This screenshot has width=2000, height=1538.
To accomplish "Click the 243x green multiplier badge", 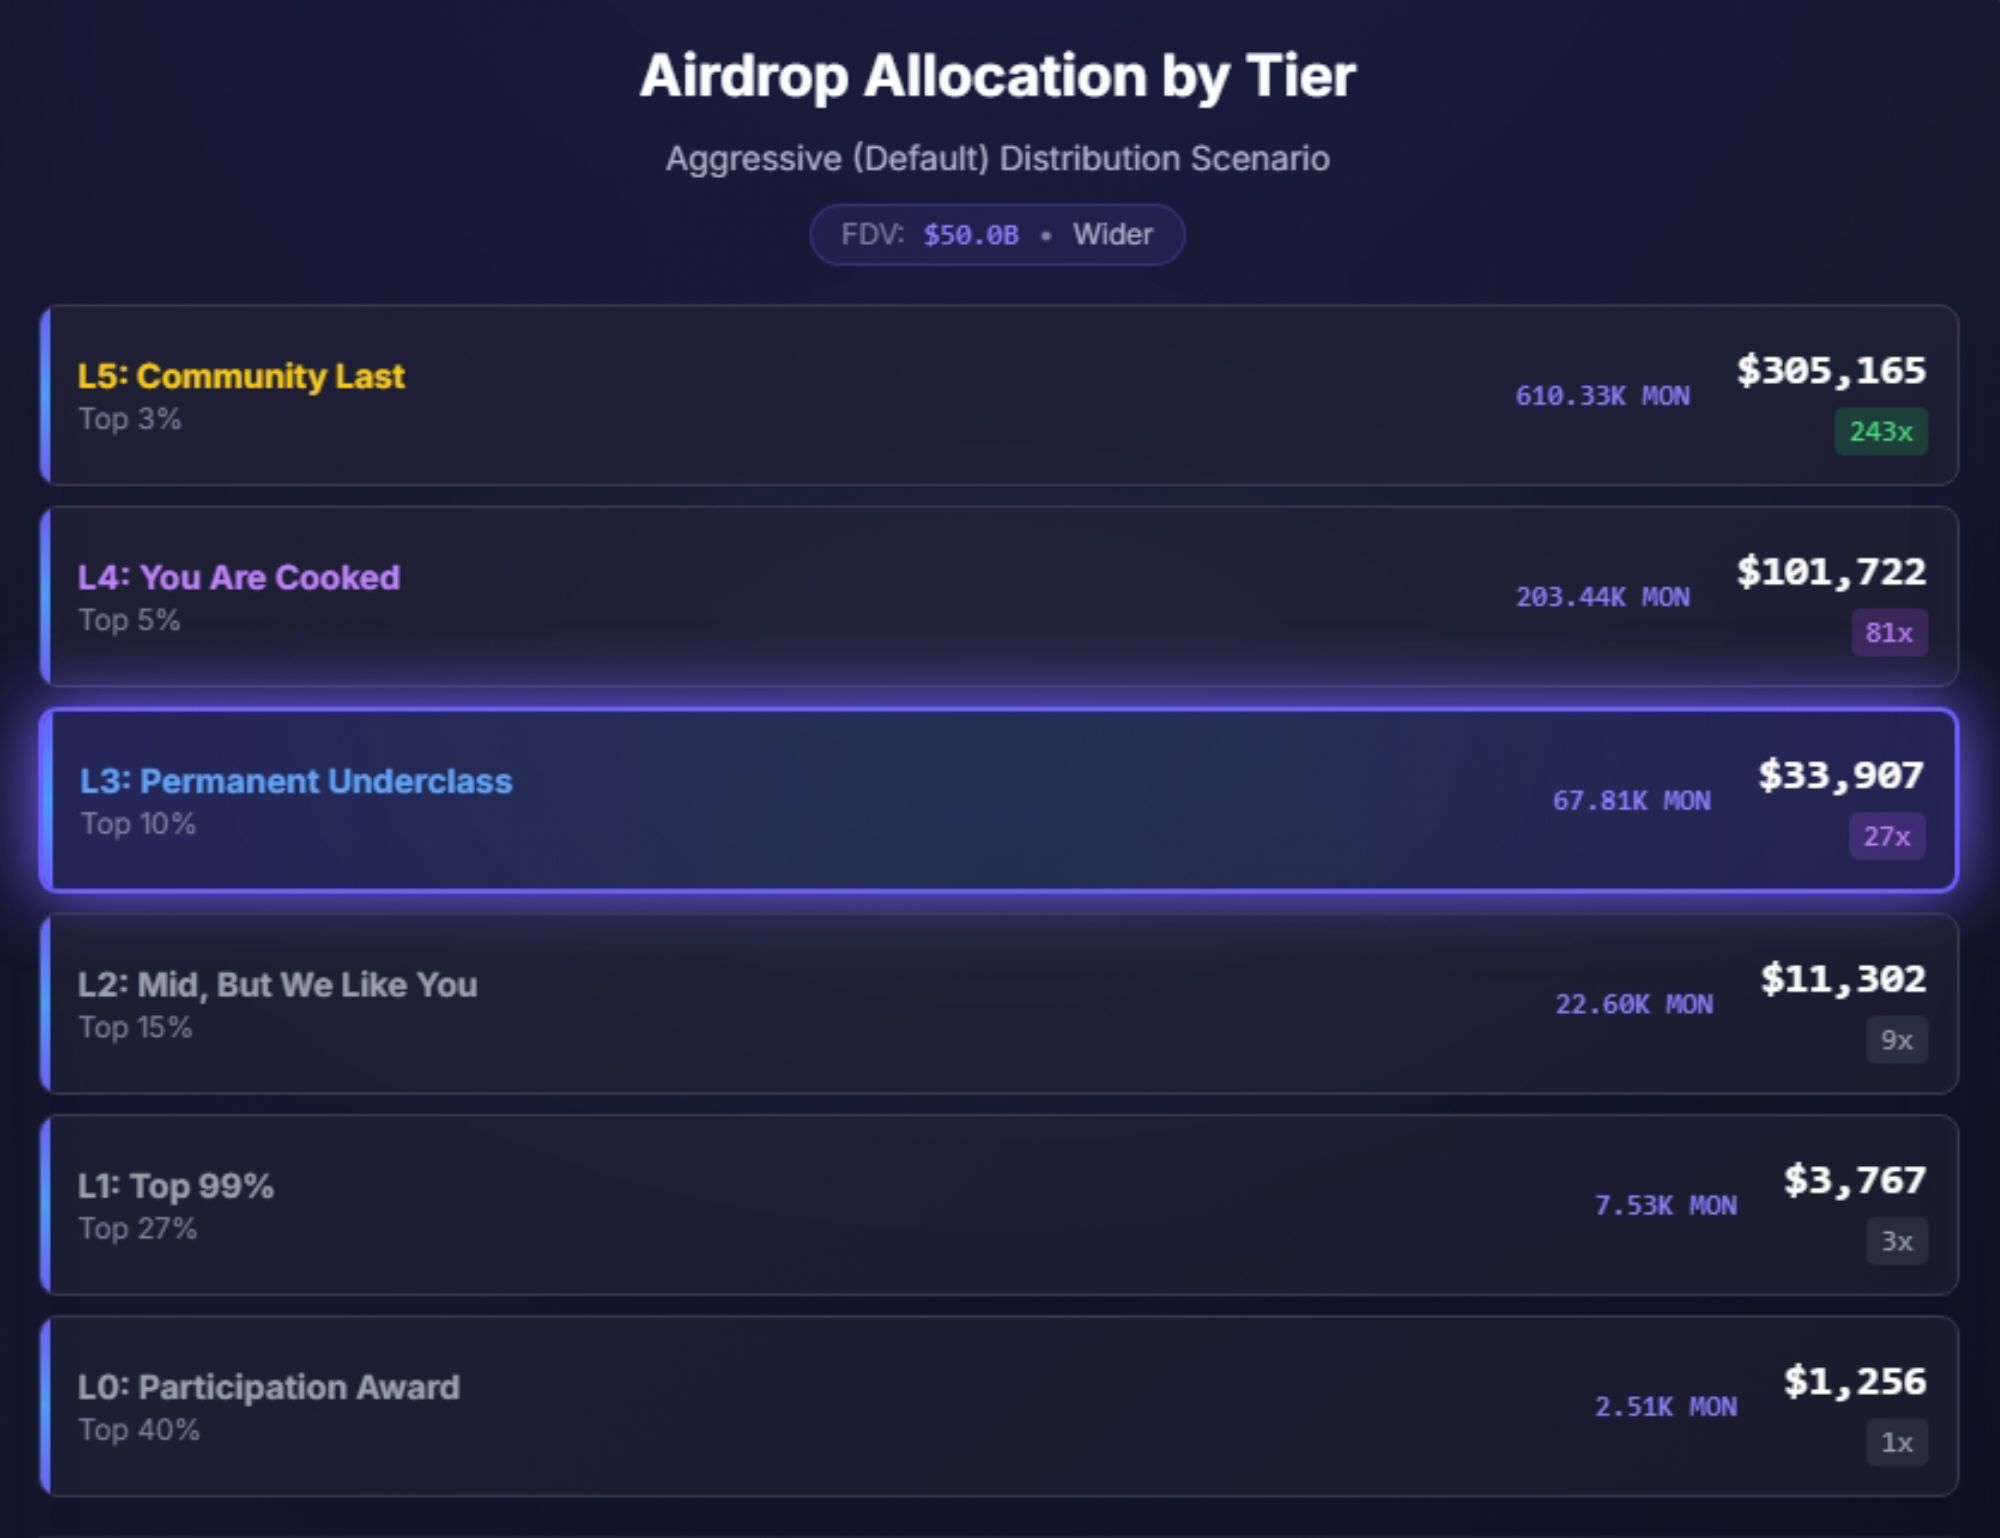I will click(x=1880, y=432).
